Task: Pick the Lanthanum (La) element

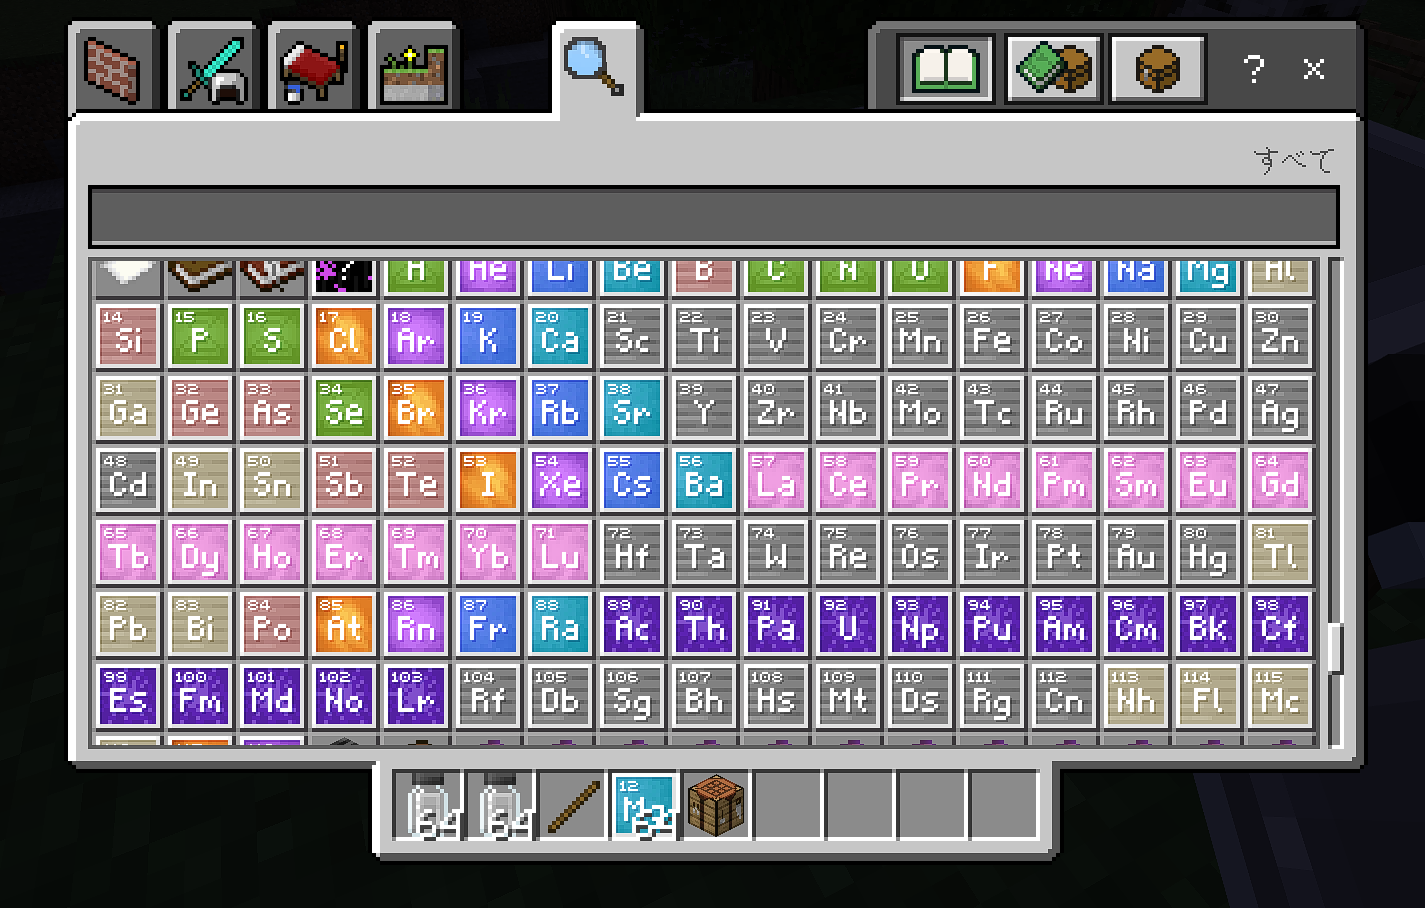Action: click(776, 480)
